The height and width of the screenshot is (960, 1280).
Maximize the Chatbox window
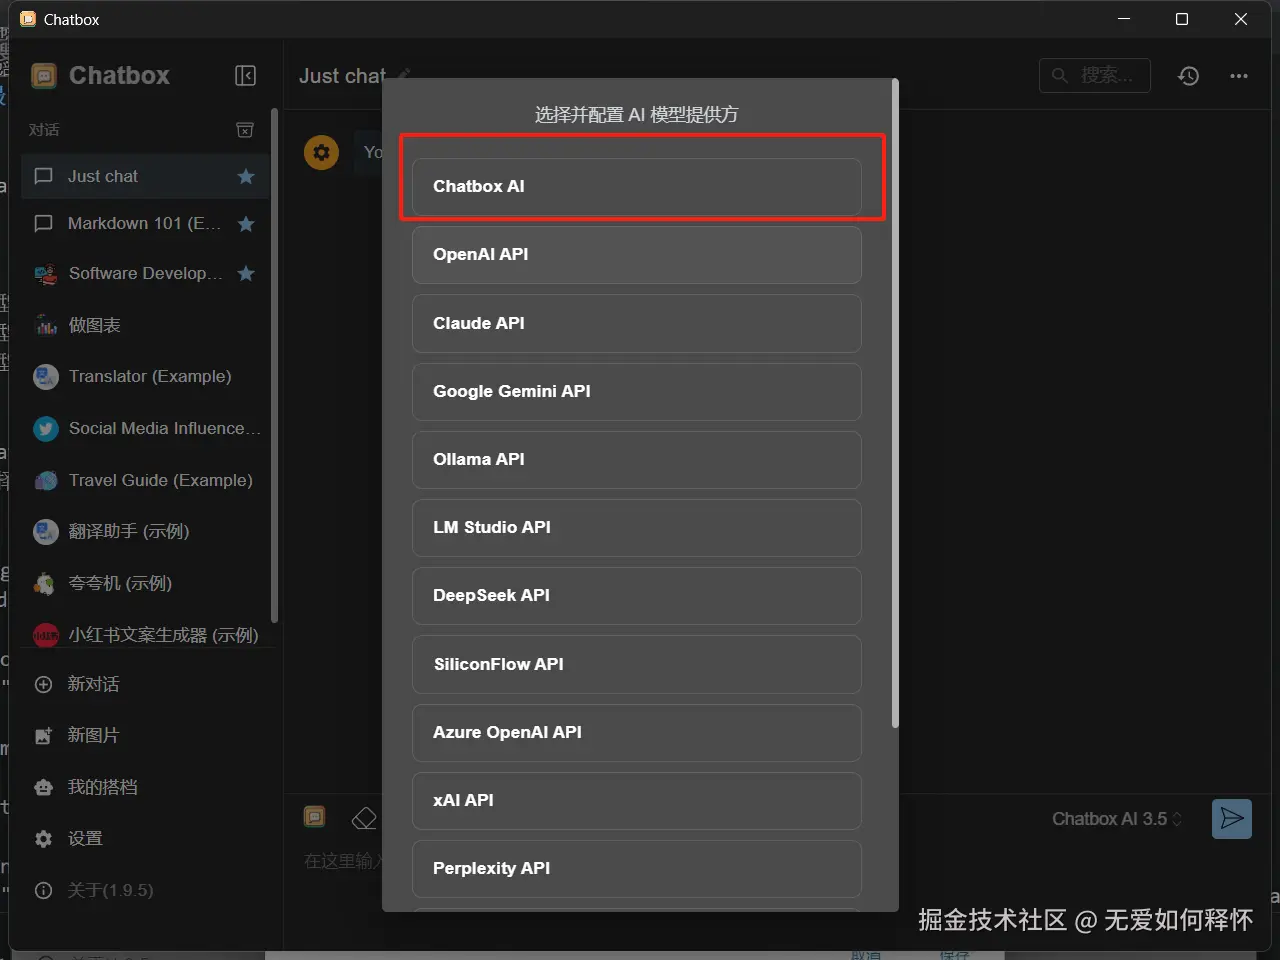(x=1182, y=19)
